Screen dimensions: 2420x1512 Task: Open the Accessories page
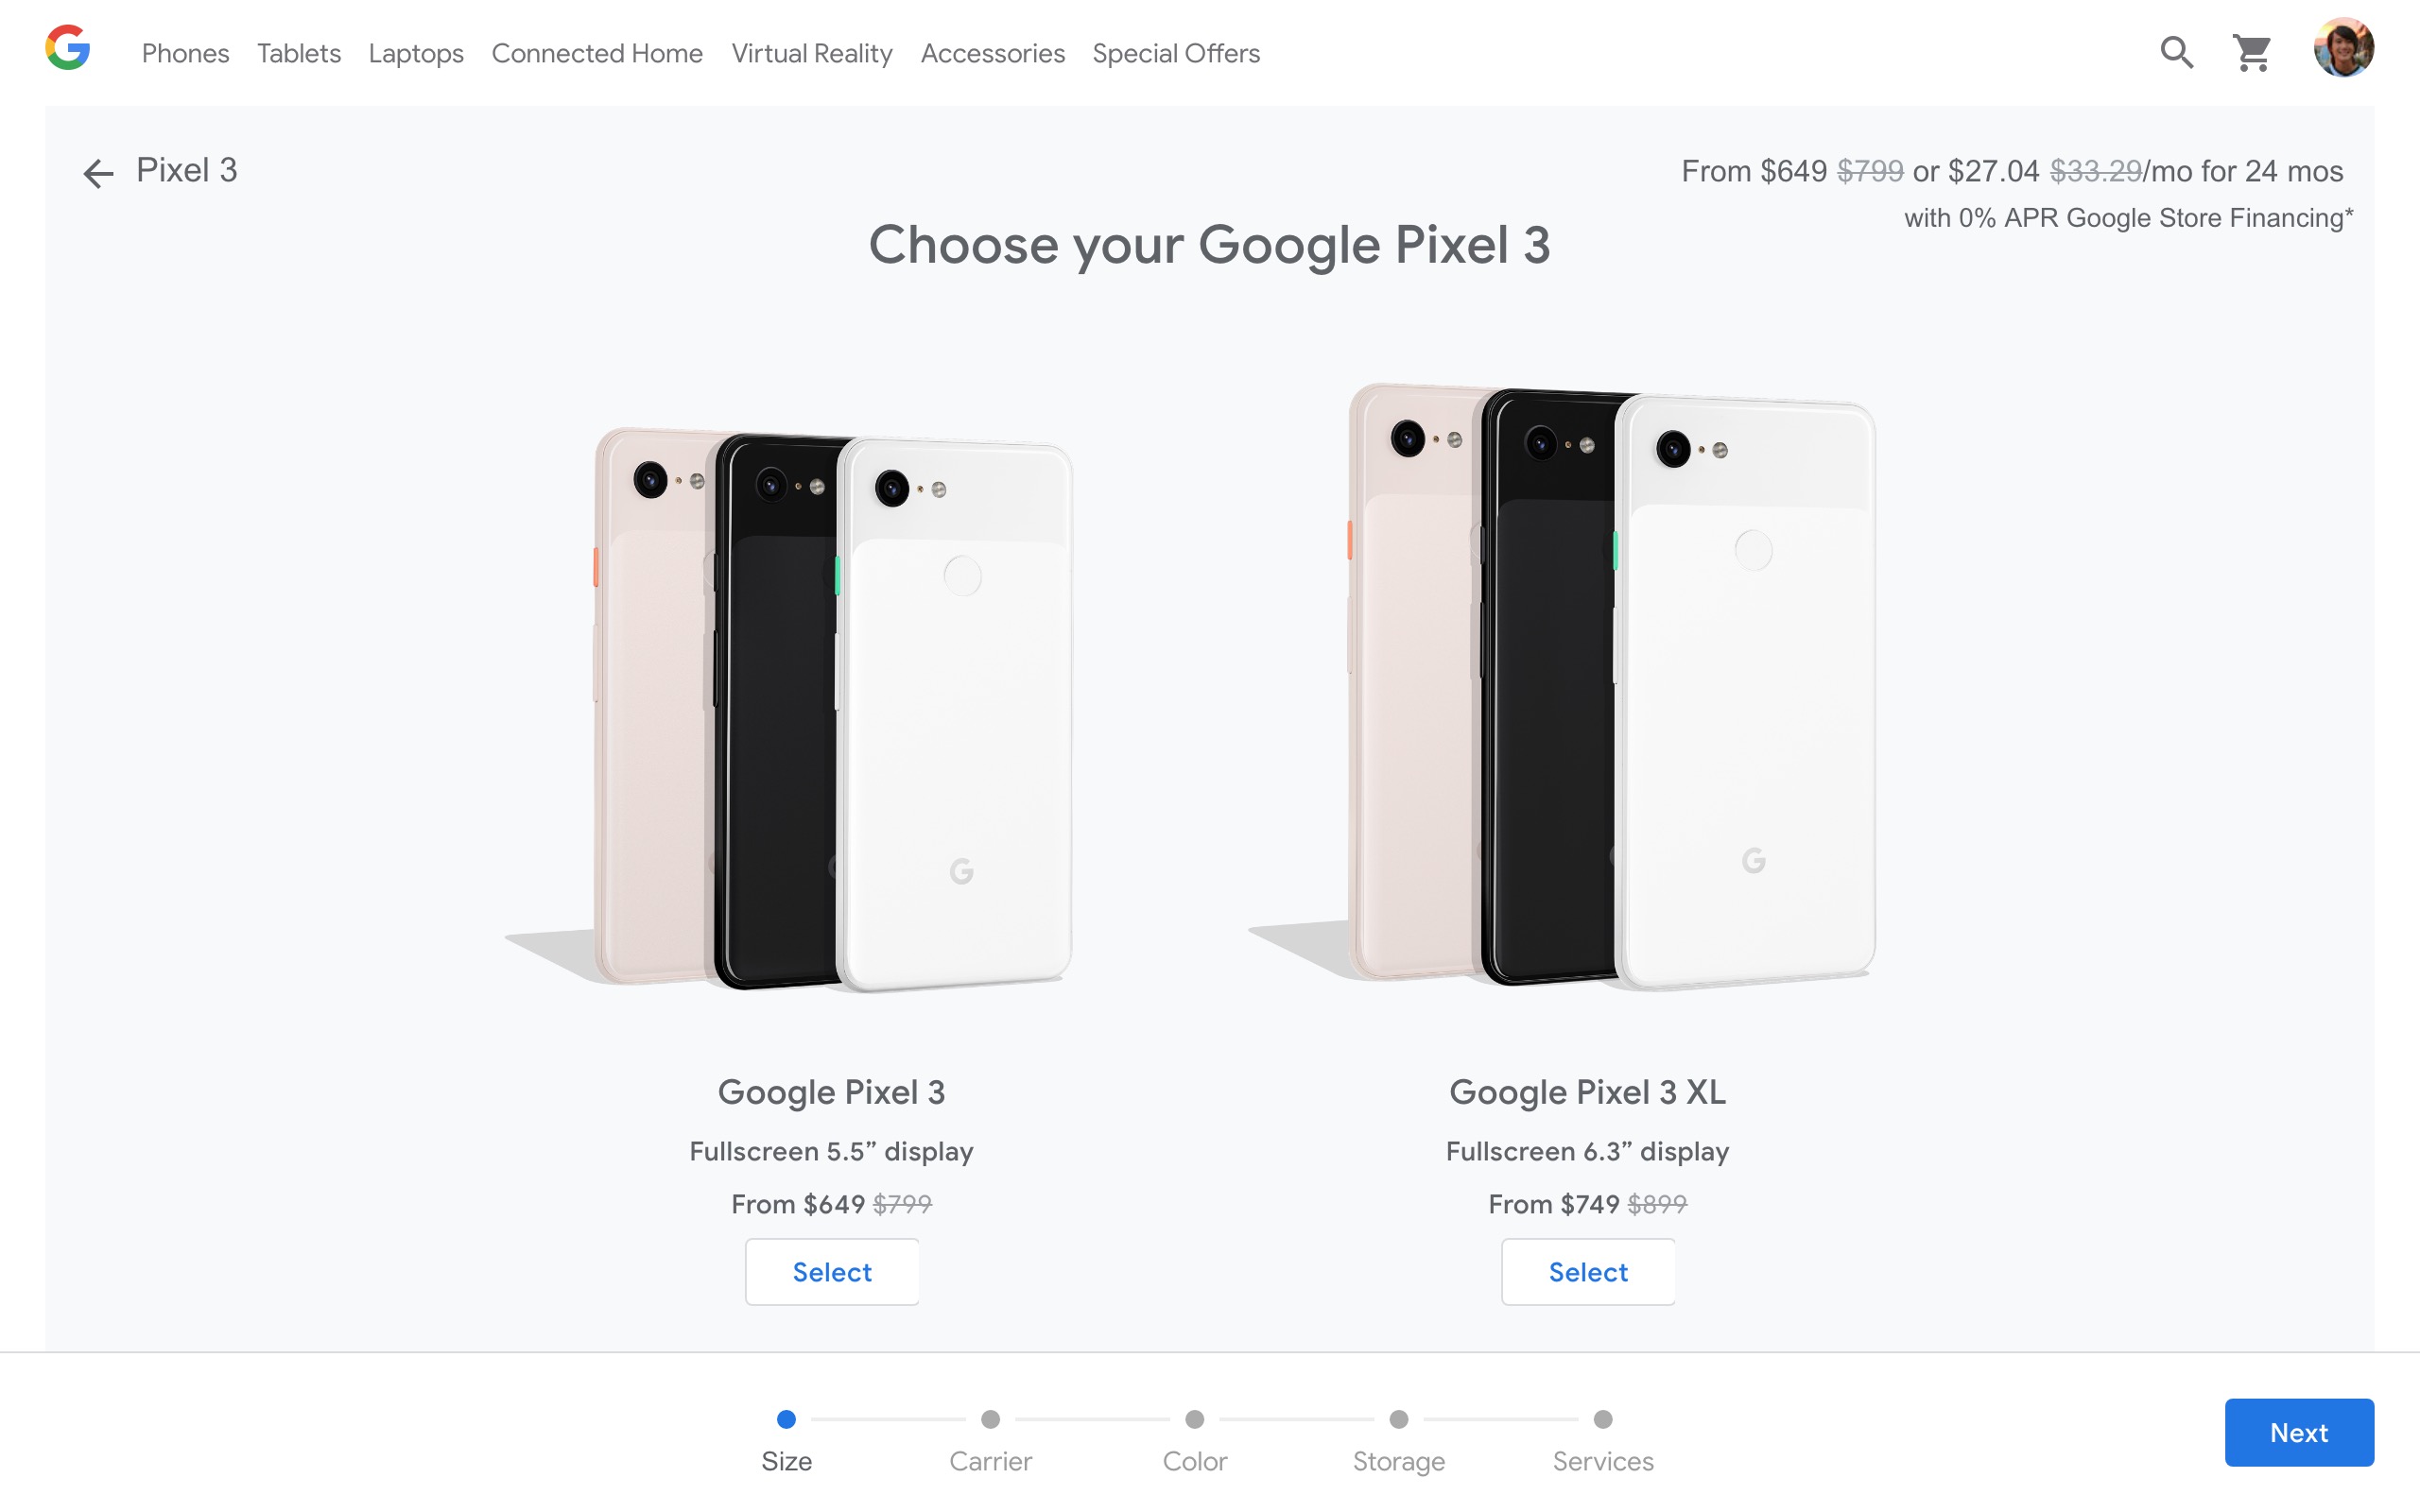click(992, 53)
